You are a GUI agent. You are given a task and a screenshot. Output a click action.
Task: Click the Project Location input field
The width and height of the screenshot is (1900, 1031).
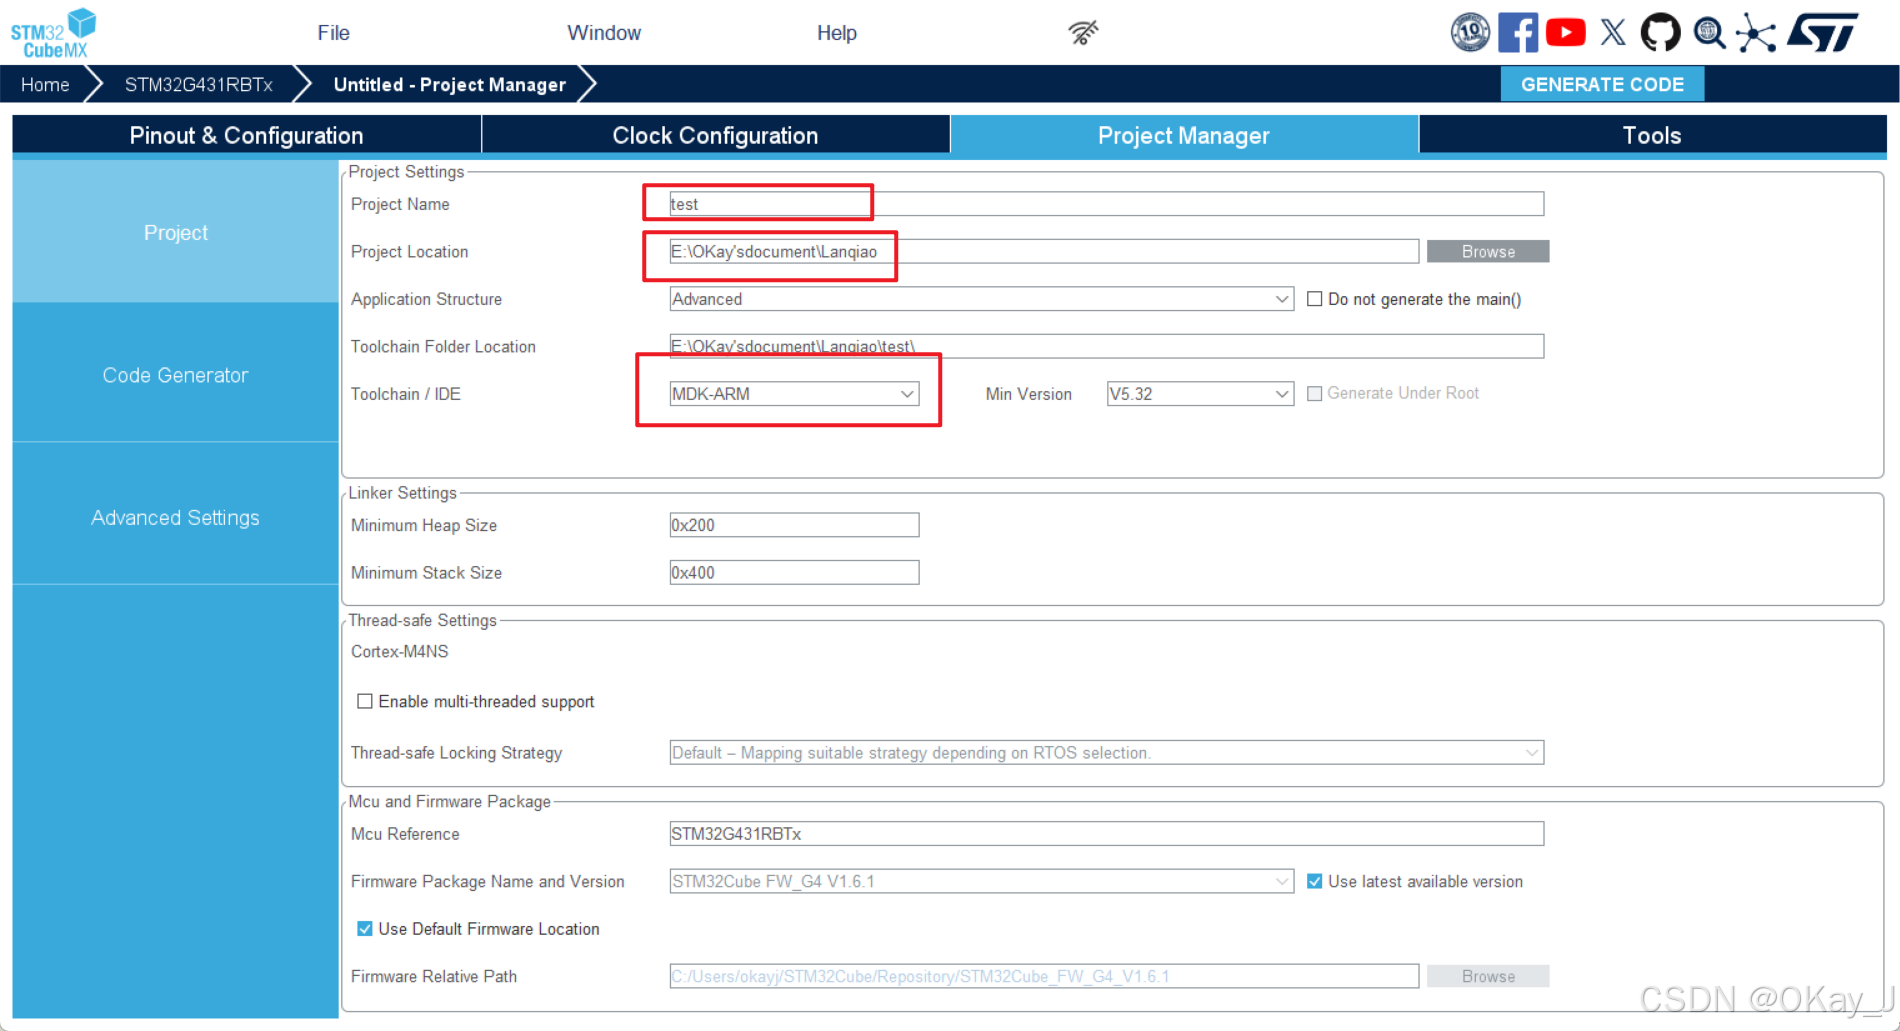coord(1044,252)
